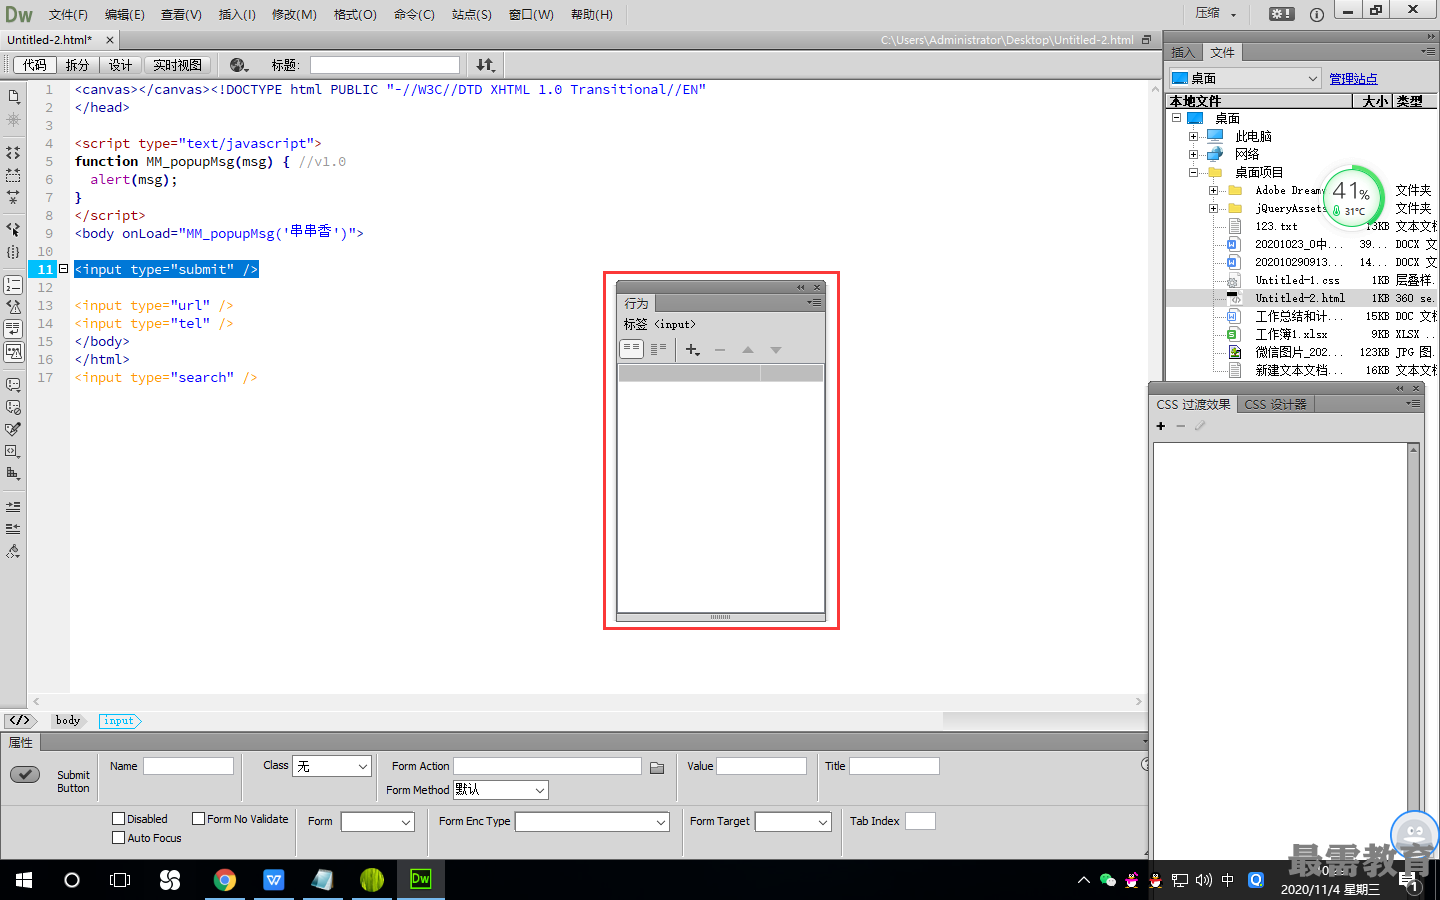The image size is (1440, 900).
Task: Open the 站点(S) menu
Action: pos(472,14)
